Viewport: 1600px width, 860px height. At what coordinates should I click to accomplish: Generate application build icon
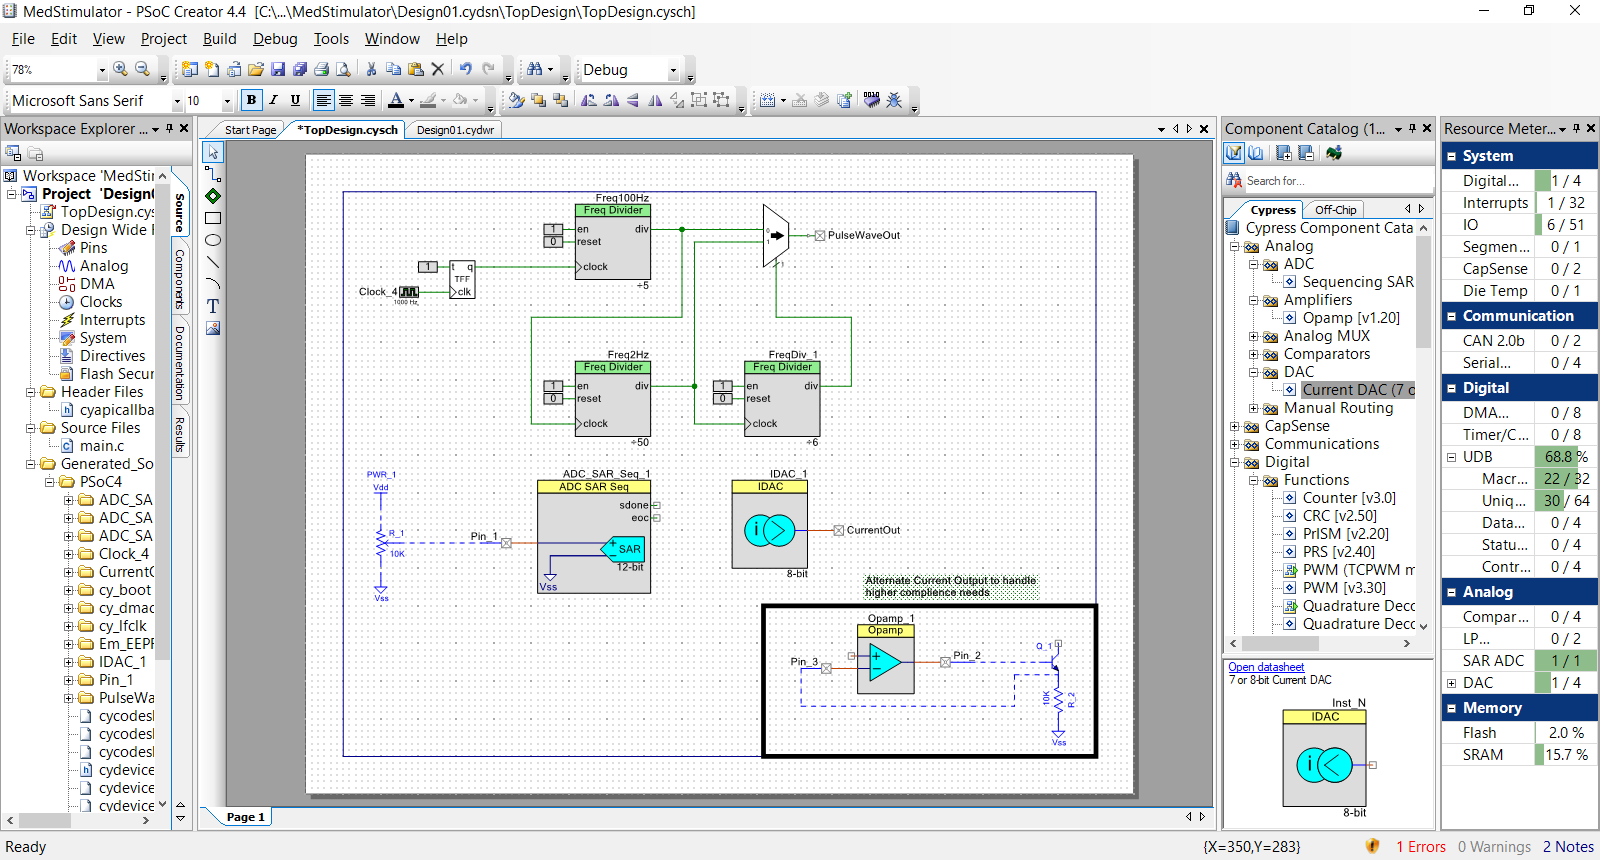tap(844, 100)
